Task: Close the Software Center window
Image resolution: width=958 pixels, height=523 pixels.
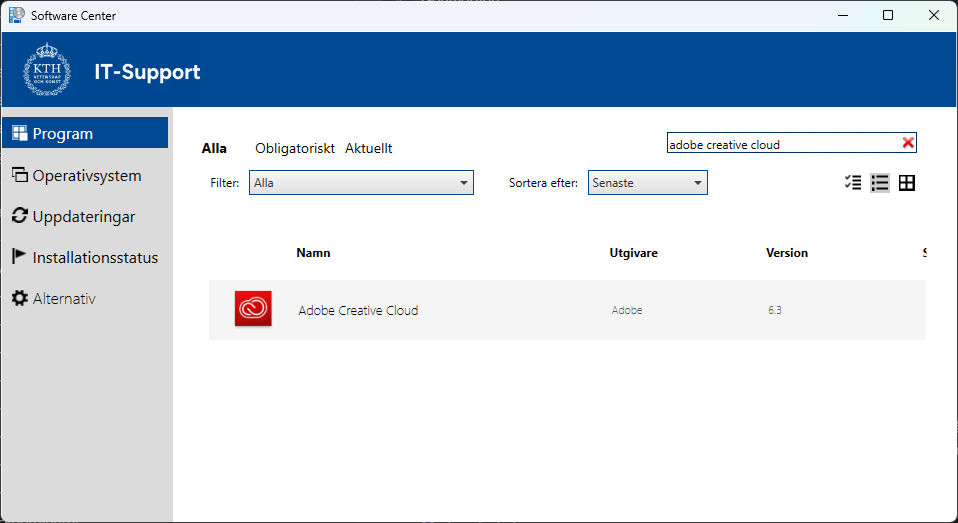Action: tap(934, 16)
